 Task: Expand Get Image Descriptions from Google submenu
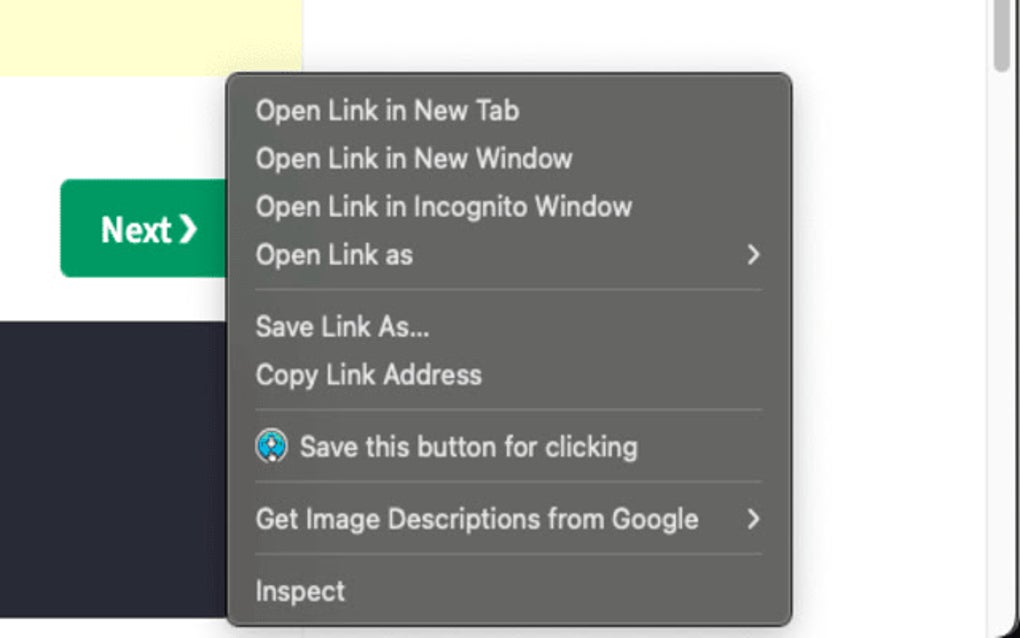[x=476, y=519]
